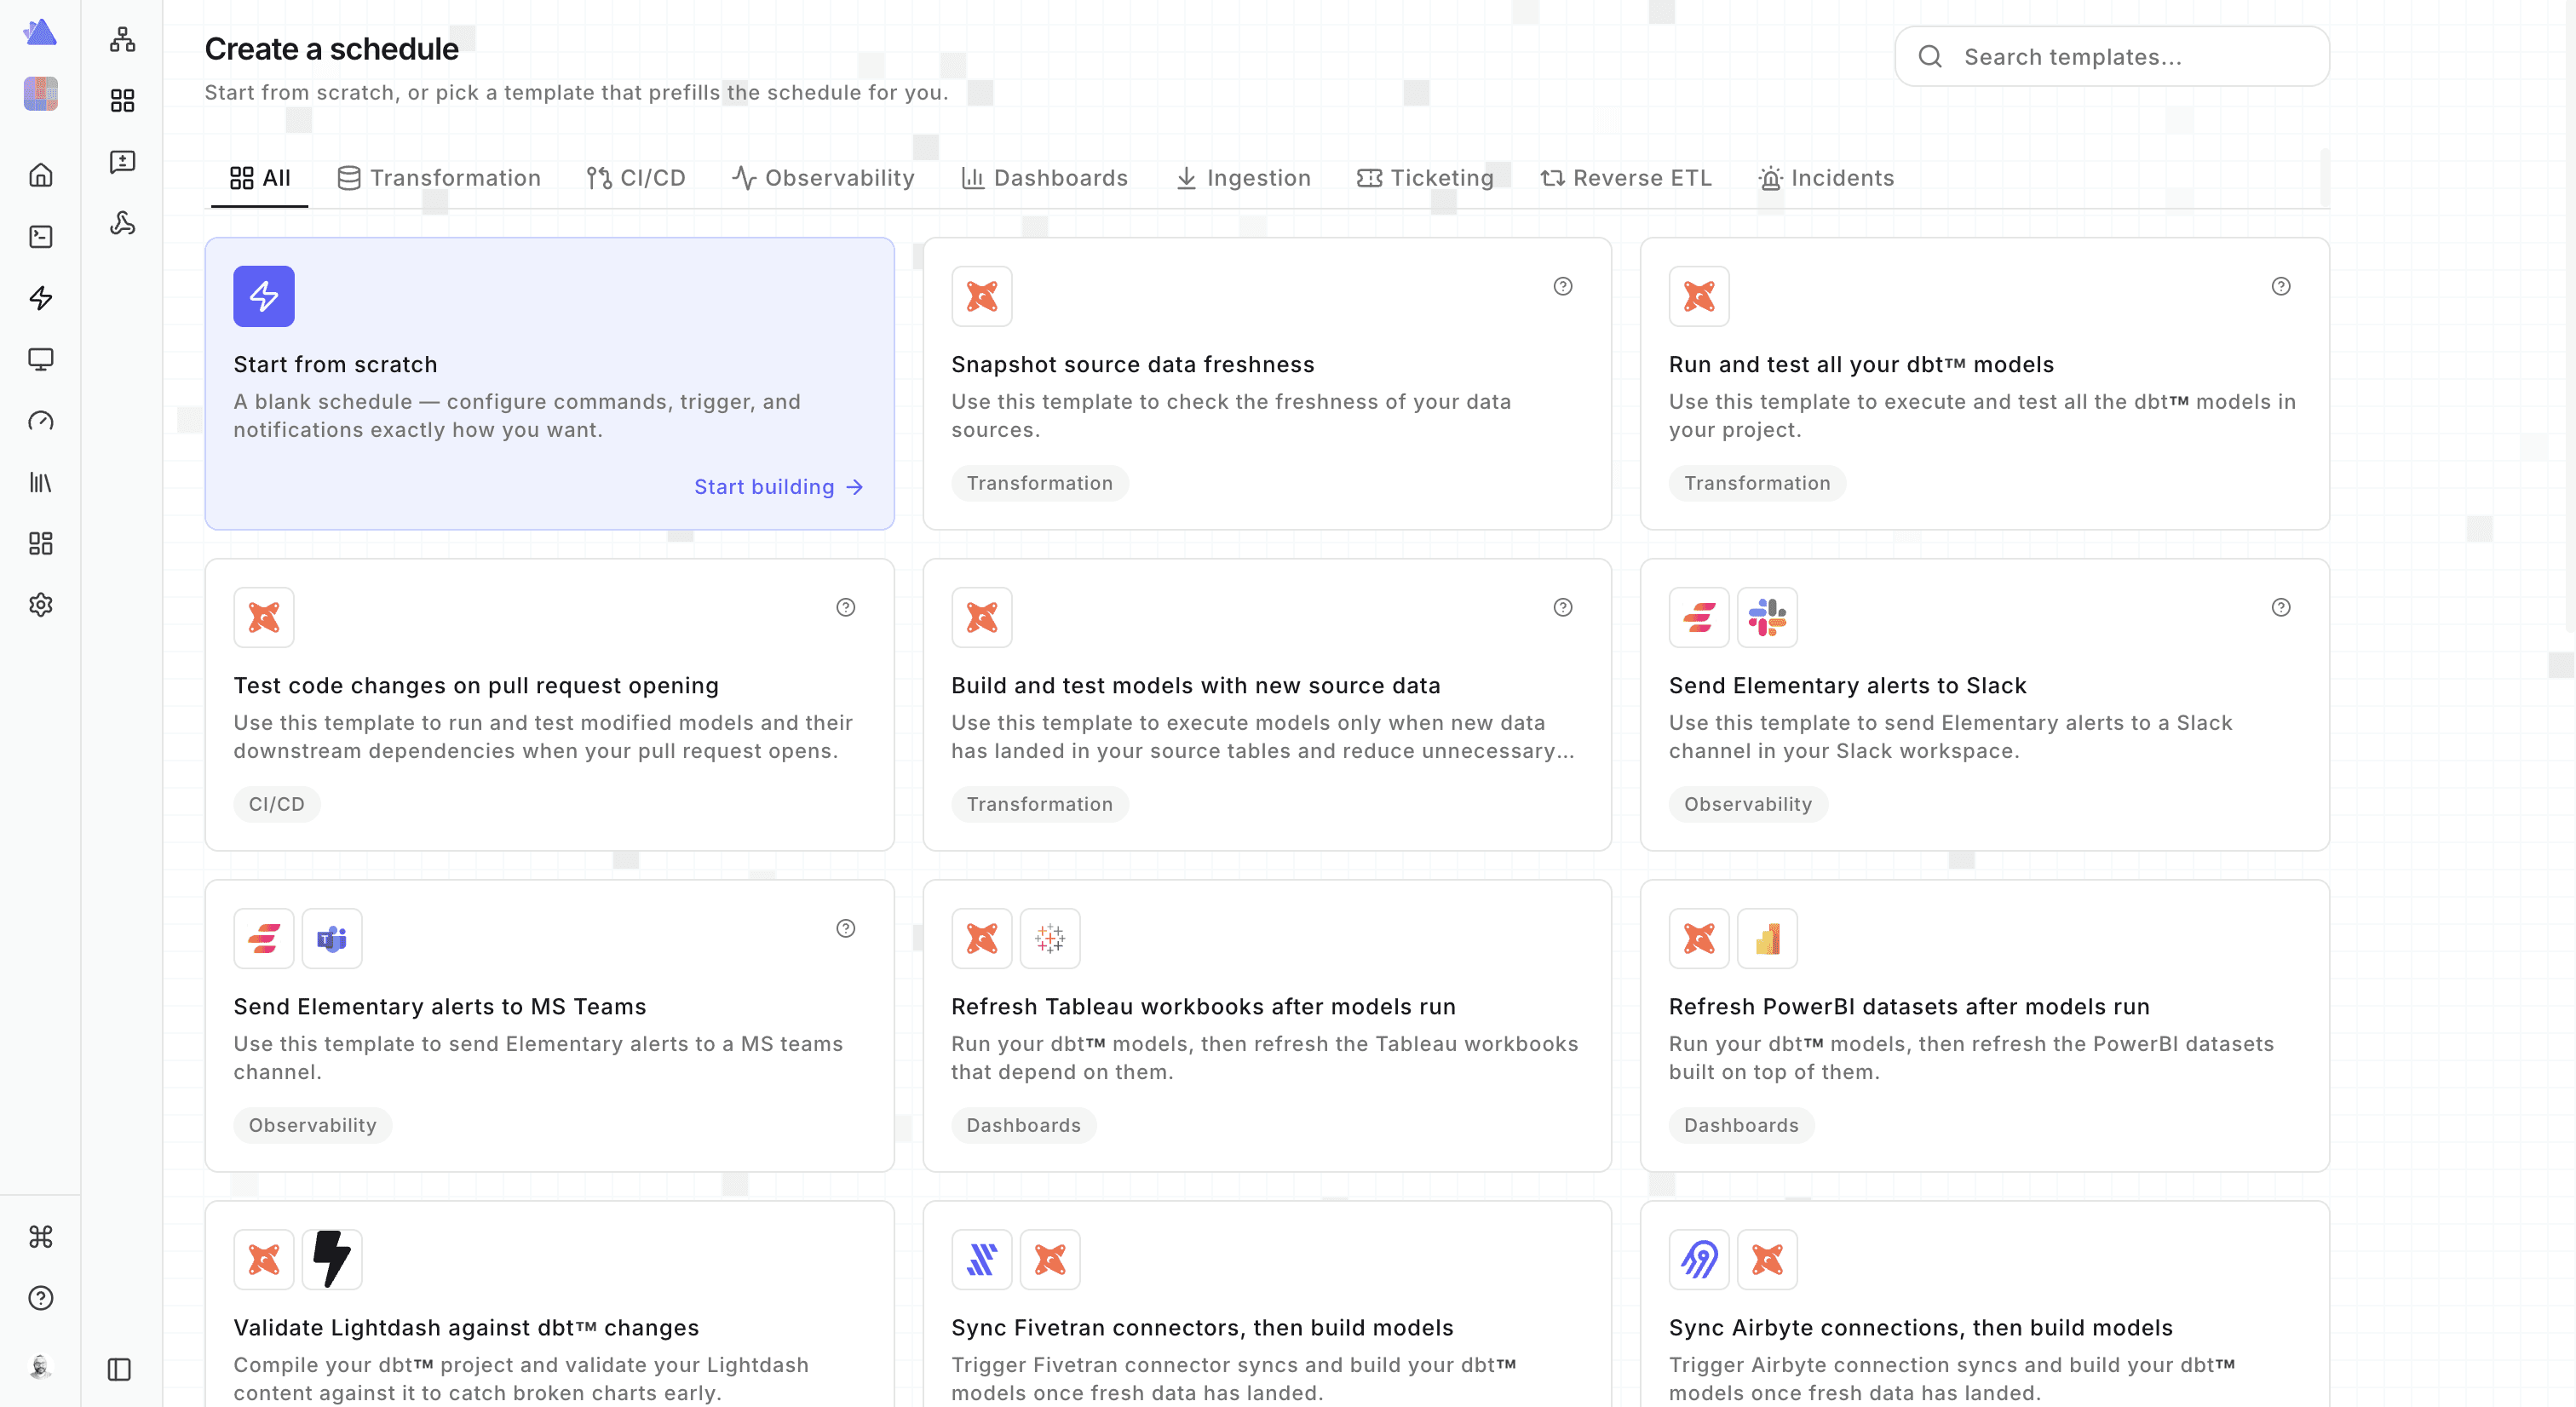Show help for Snapshot source data freshness

pos(1563,286)
